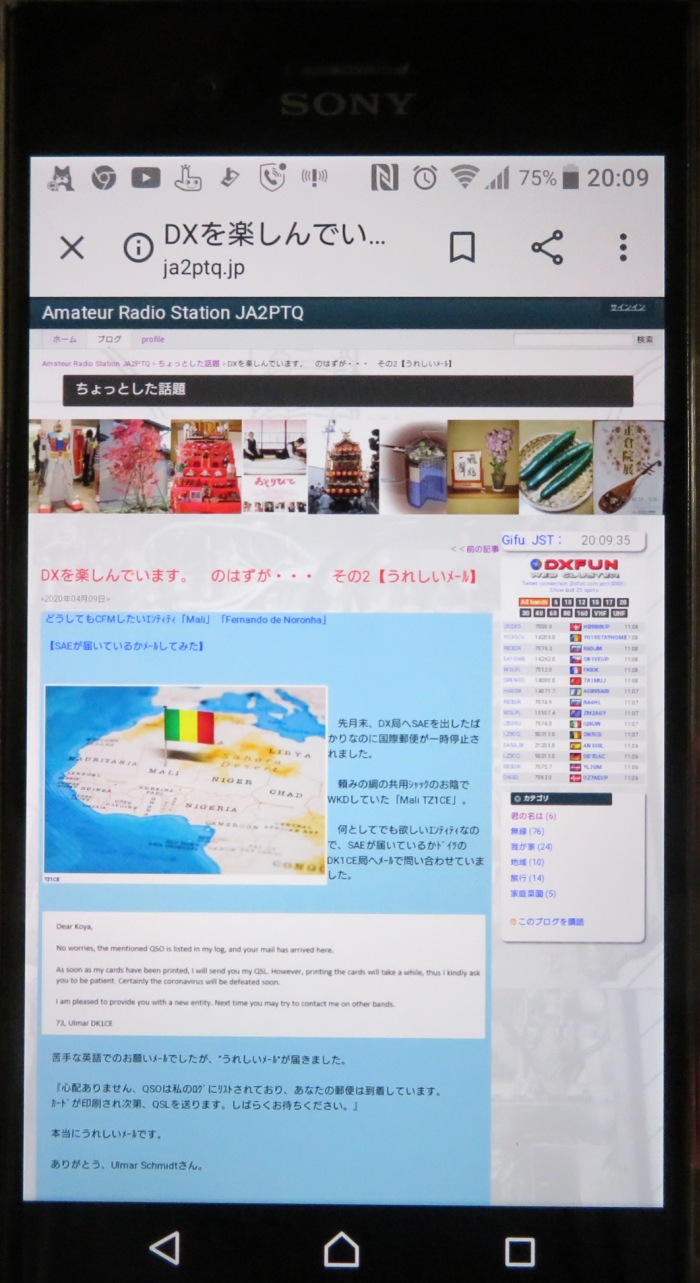Open the 我が家 (24) category
This screenshot has width=700, height=1283.
[x=531, y=847]
